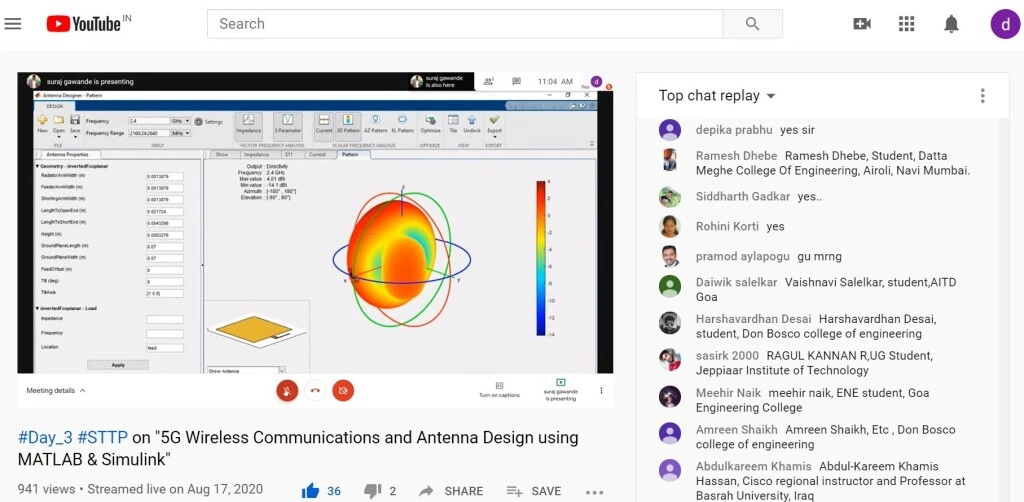Select the AZ Pattern button
The height and width of the screenshot is (502, 1024).
point(376,123)
